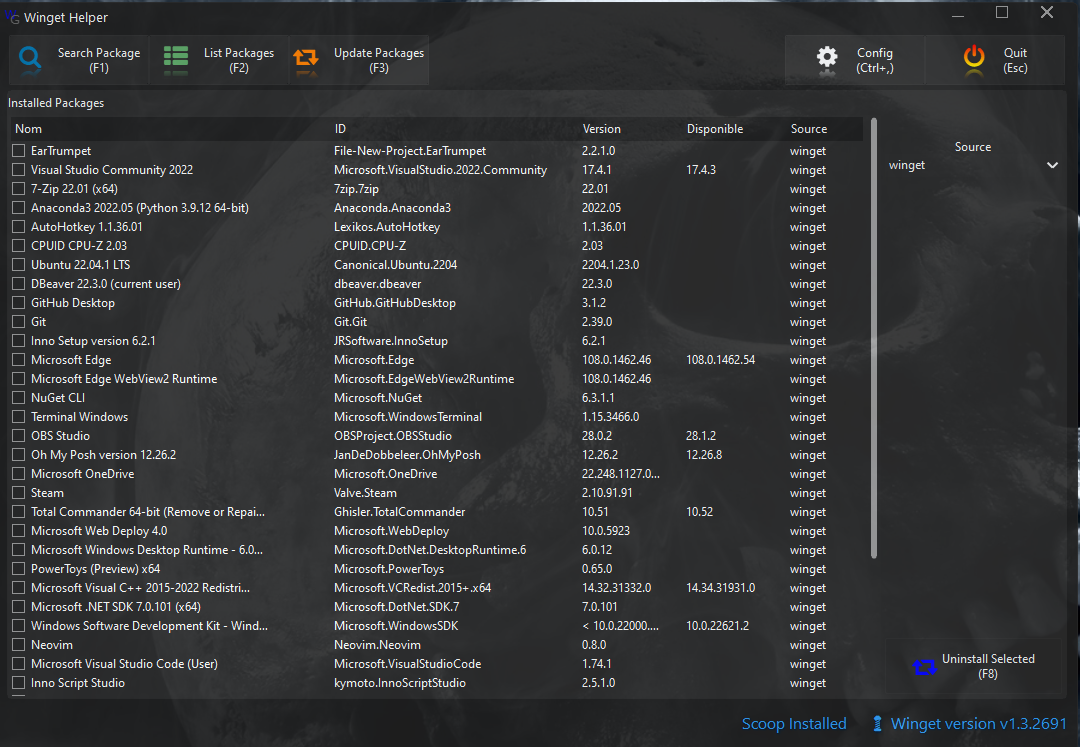This screenshot has width=1080, height=747.
Task: Click available version 14.34.31931.0 for VCRedist
Action: click(x=720, y=588)
